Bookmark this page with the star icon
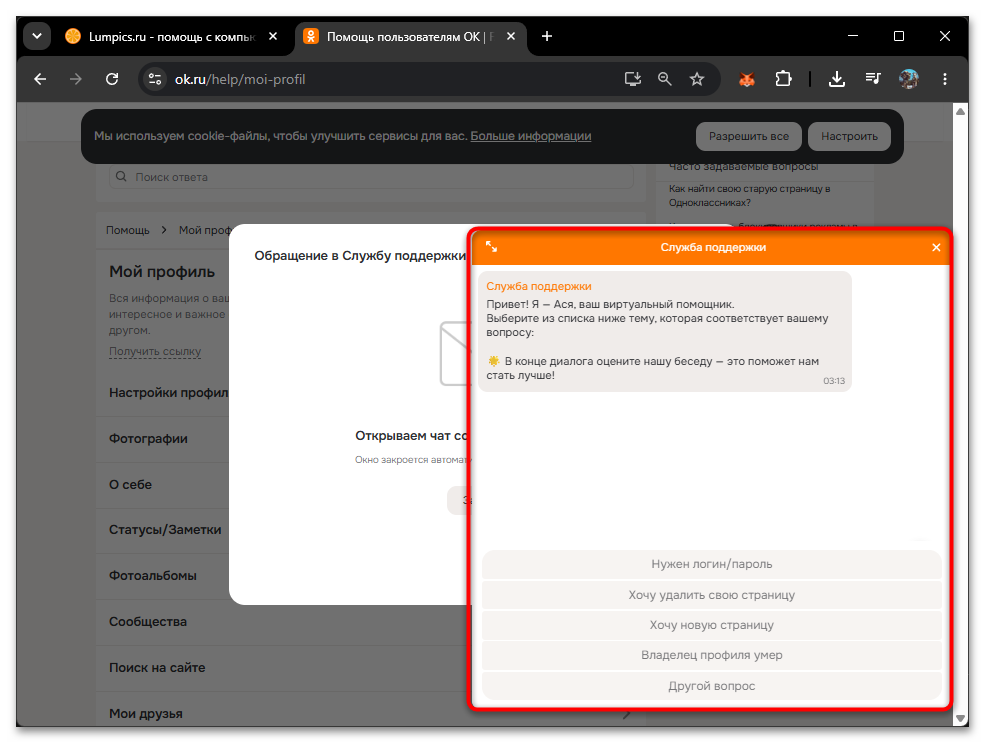Image resolution: width=985 pixels, height=743 pixels. (x=697, y=79)
